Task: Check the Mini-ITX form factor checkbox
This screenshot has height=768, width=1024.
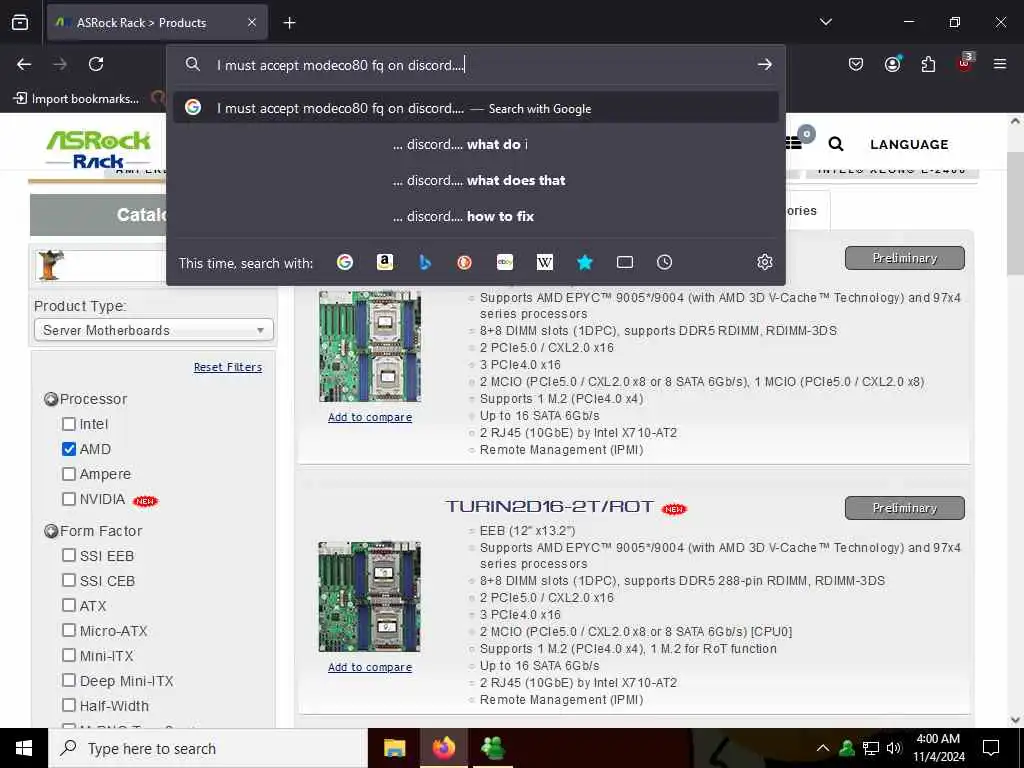Action: point(69,655)
